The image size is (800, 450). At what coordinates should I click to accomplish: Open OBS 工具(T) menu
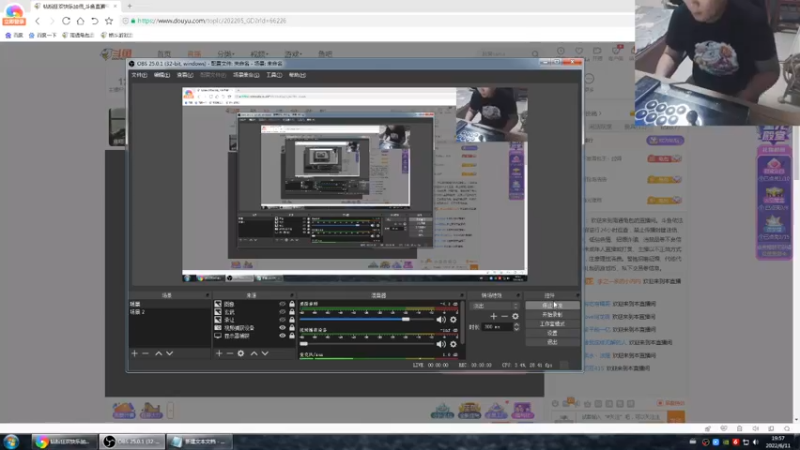[274, 75]
